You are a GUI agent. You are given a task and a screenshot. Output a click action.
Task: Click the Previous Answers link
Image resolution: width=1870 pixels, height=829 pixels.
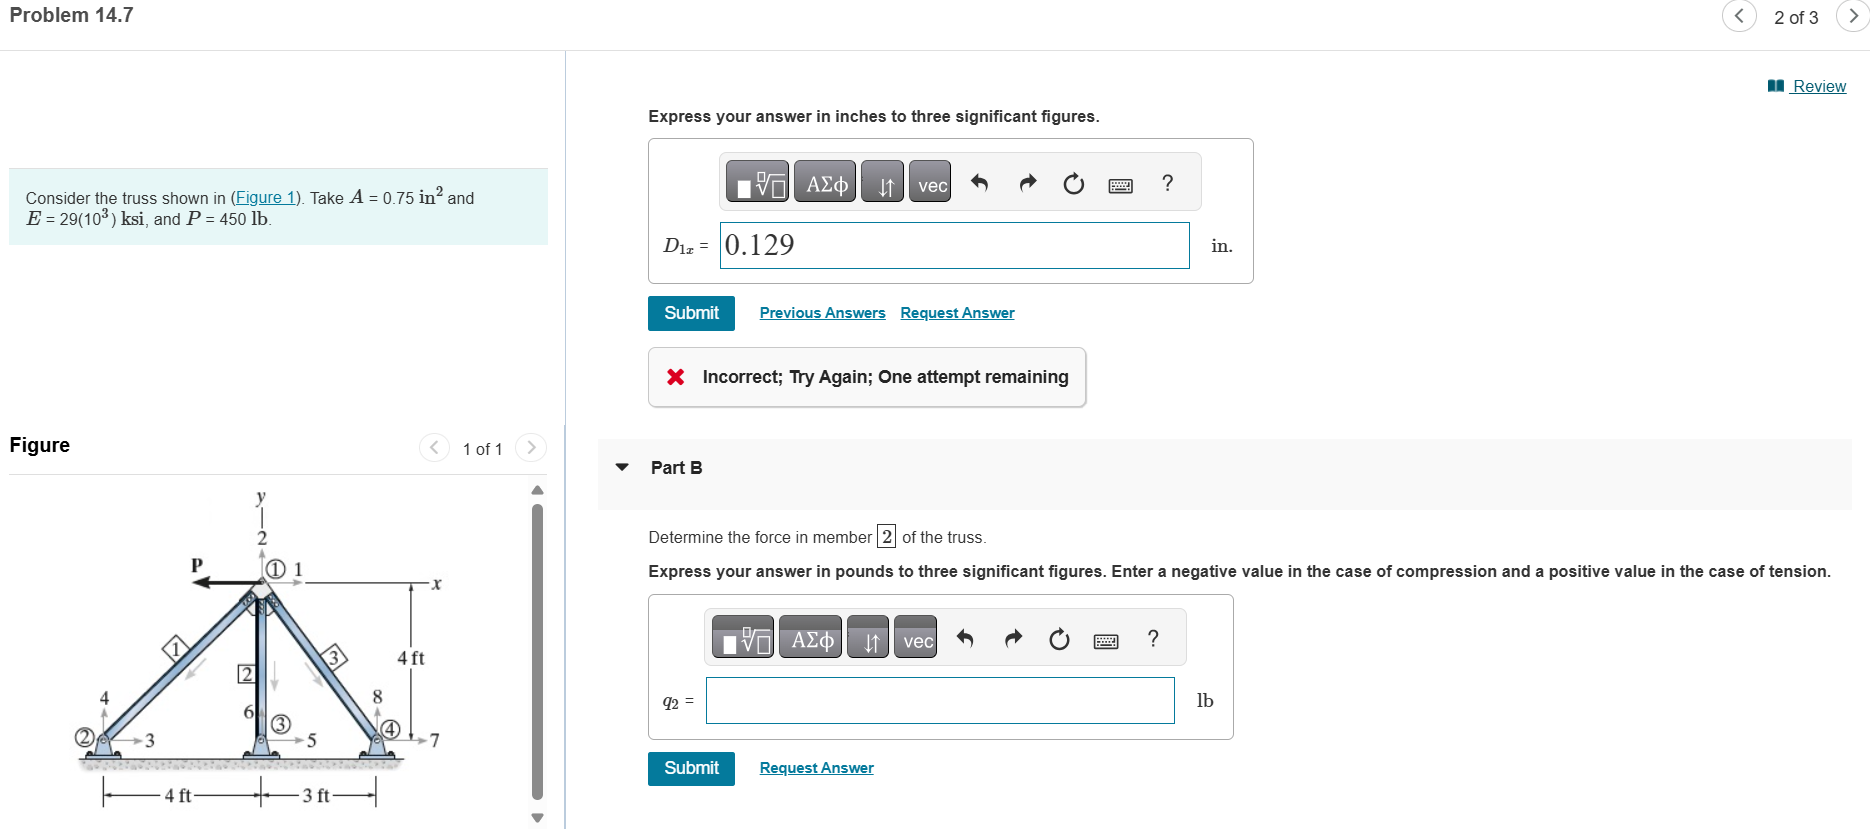tap(822, 312)
